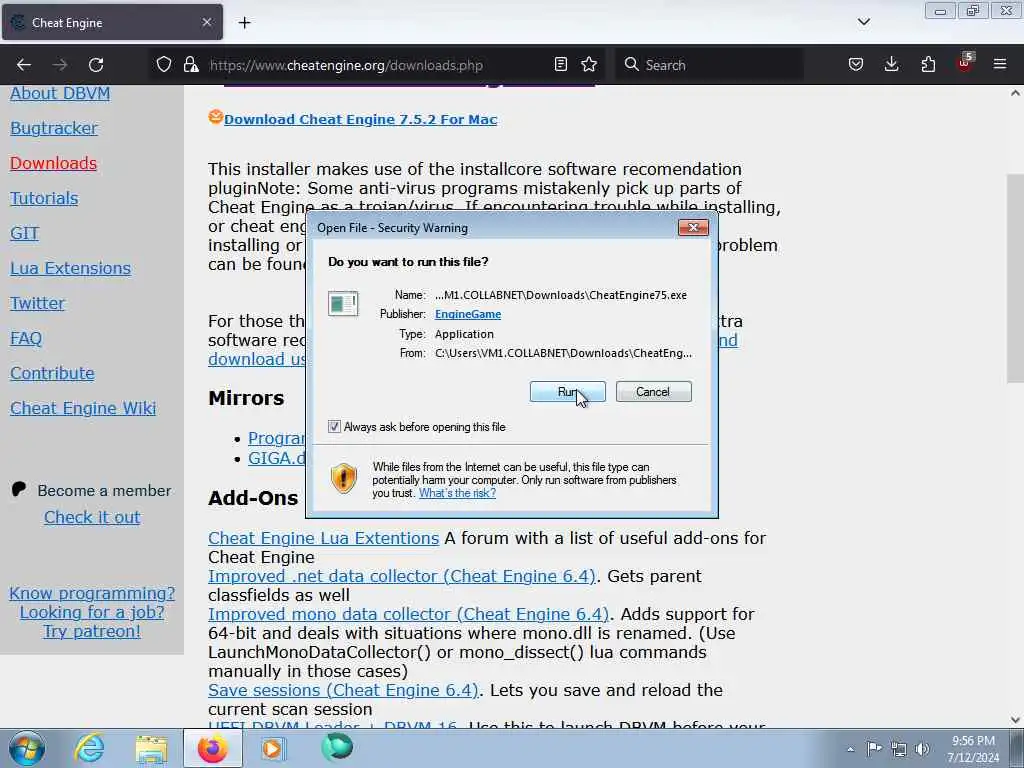The width and height of the screenshot is (1024, 768).
Task: View site info via the padlock icon
Action: tap(191, 65)
